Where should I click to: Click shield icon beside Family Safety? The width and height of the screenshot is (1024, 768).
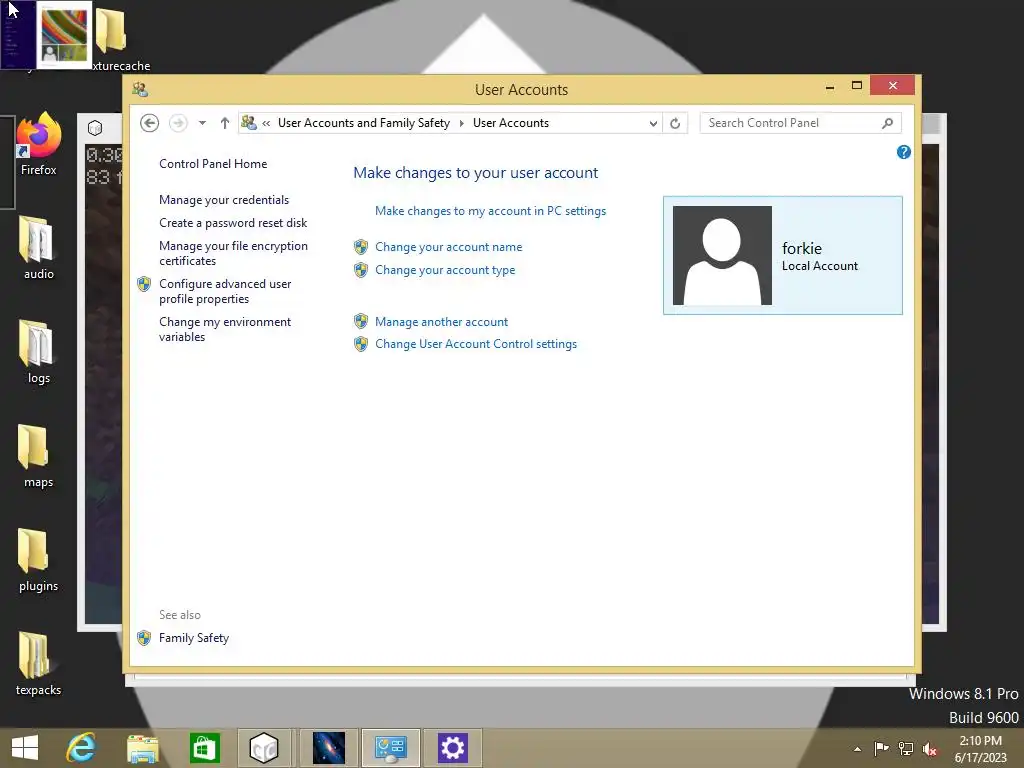click(x=144, y=638)
